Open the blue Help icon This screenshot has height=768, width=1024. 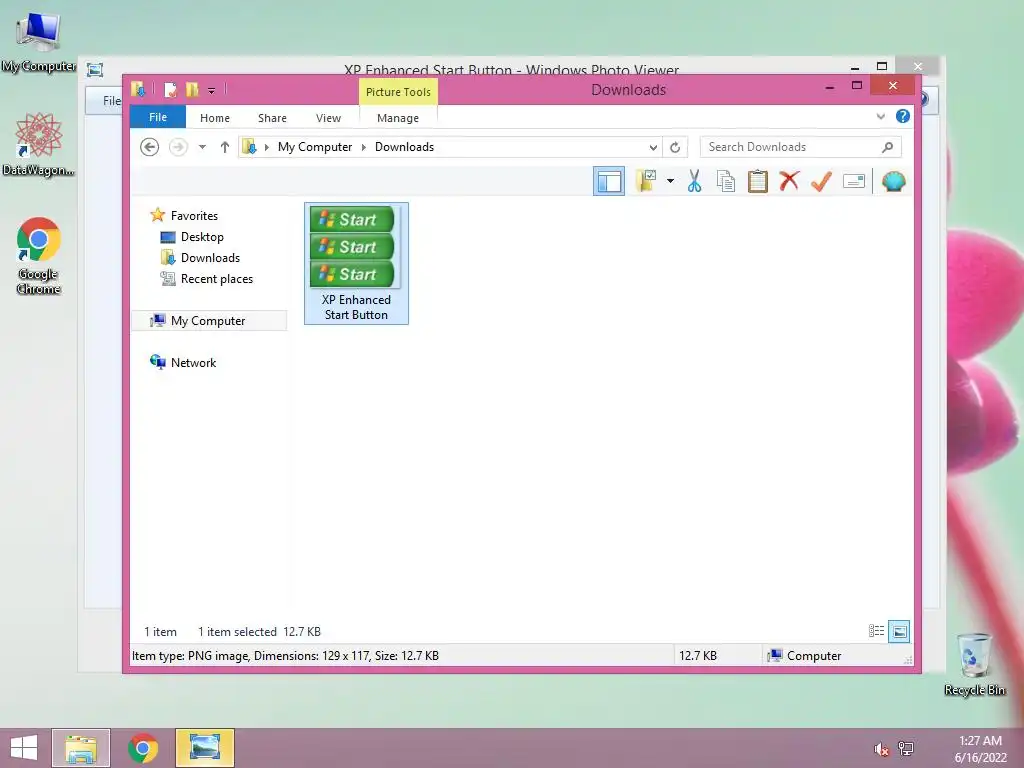point(903,116)
